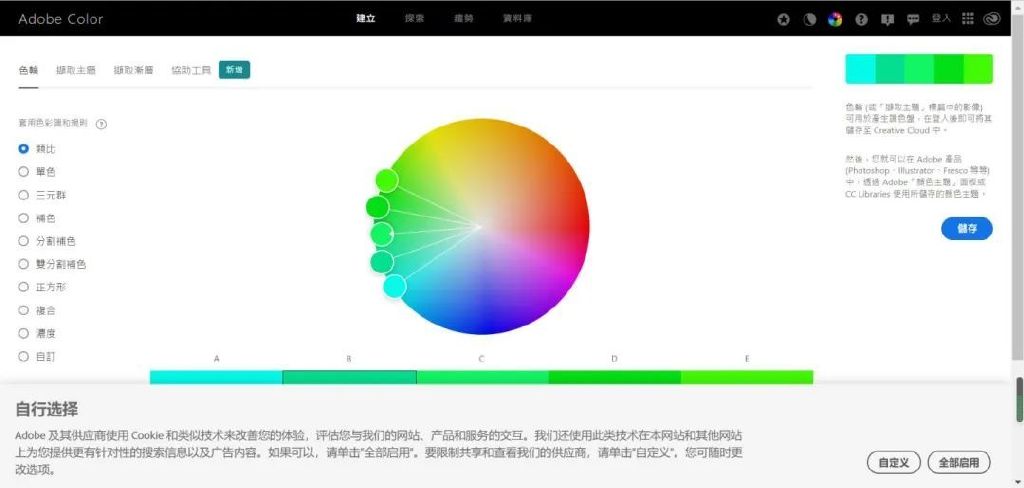Select the outlined swatch under label B
Screen dimensions: 1024x488
click(349, 377)
